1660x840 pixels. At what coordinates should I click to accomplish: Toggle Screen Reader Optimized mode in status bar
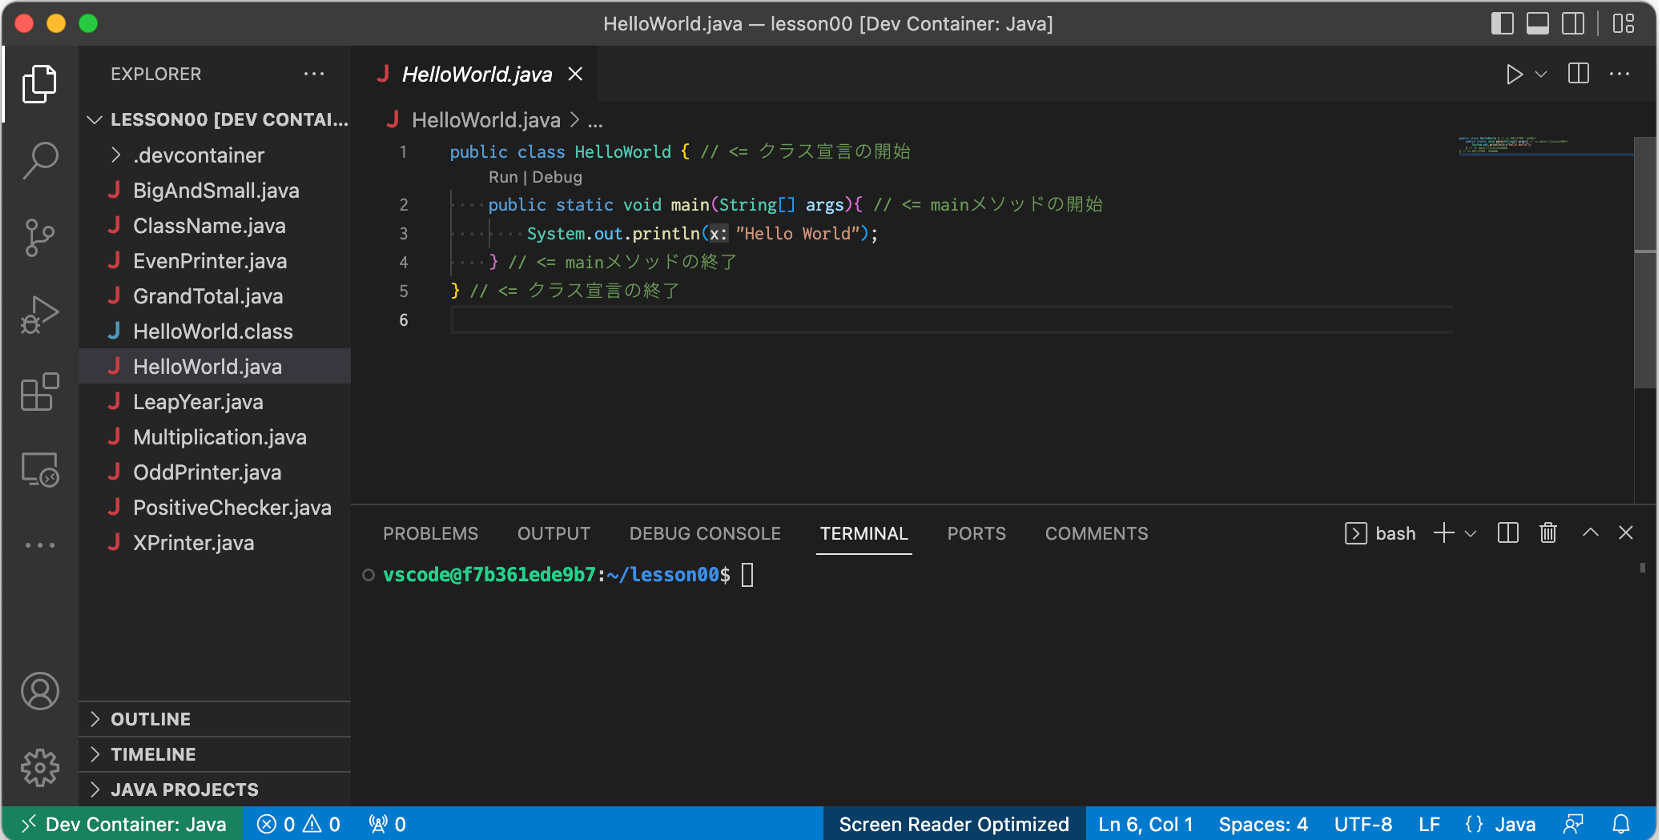[953, 824]
